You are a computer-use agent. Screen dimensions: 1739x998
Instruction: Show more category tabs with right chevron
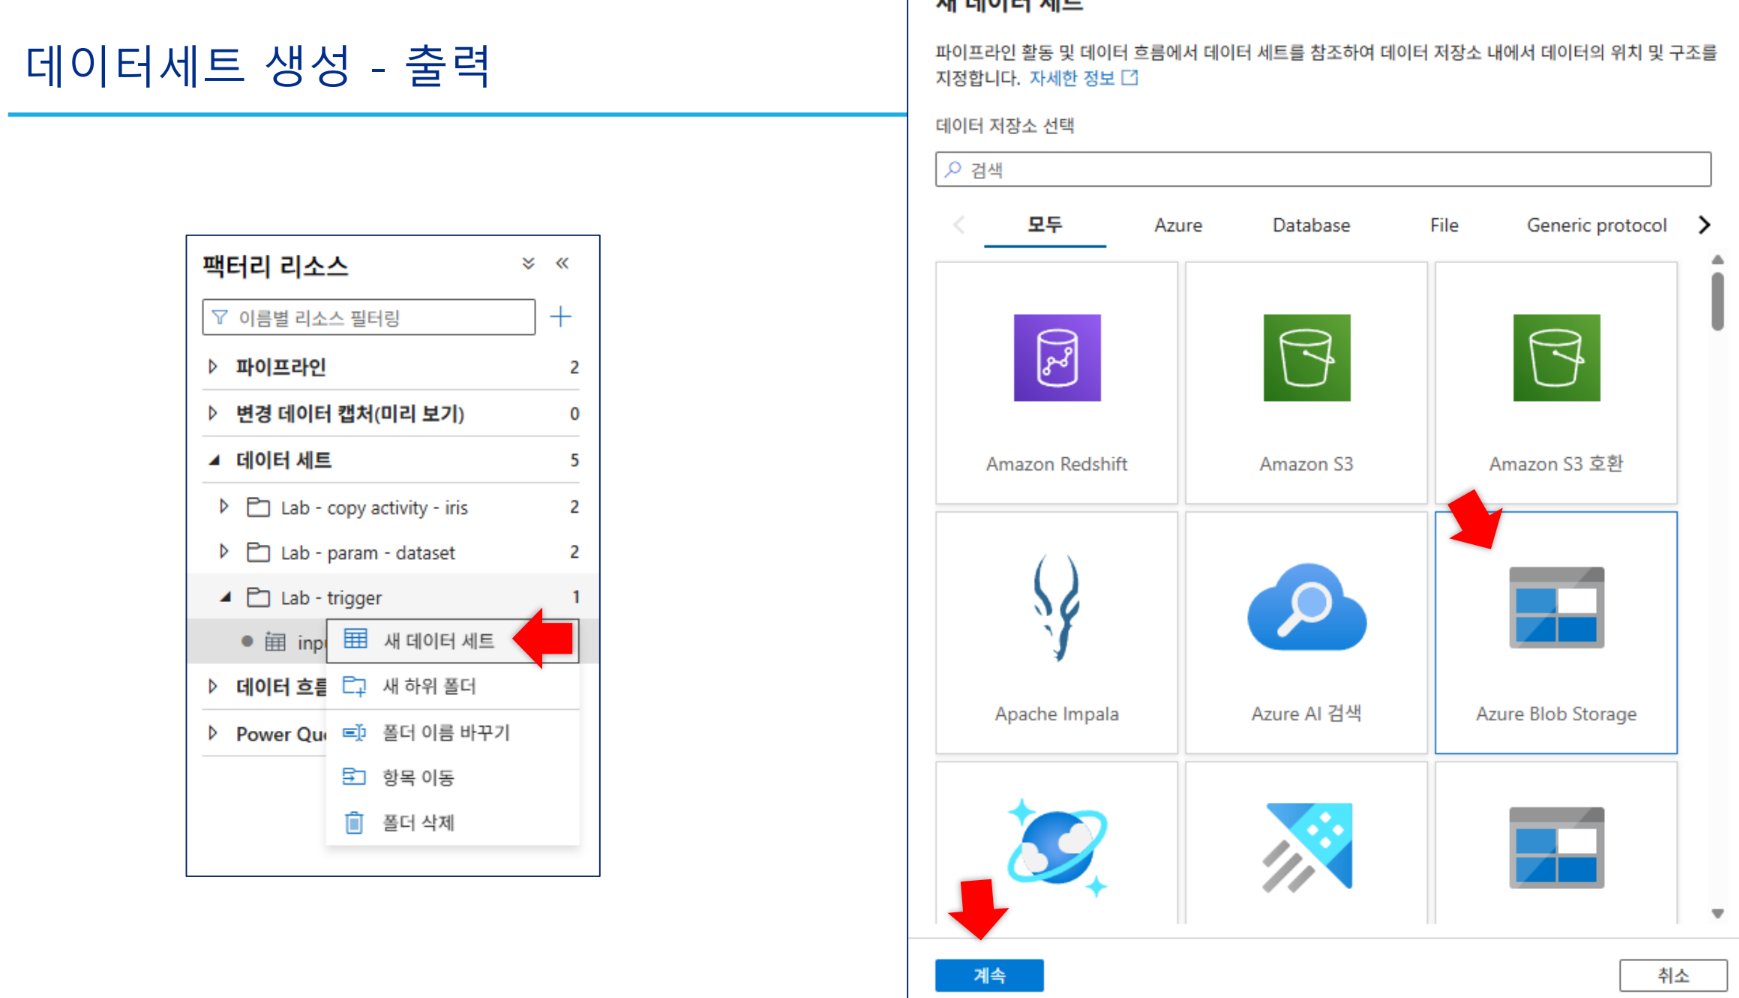(x=1704, y=225)
